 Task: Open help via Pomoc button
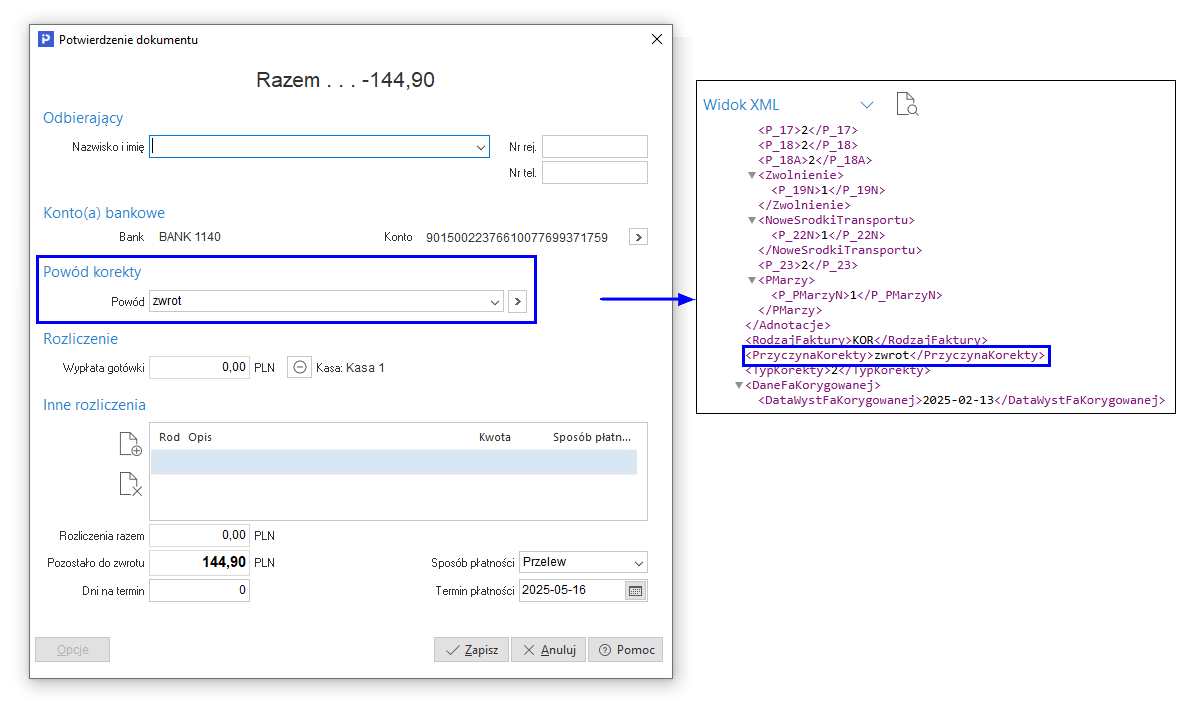627,650
